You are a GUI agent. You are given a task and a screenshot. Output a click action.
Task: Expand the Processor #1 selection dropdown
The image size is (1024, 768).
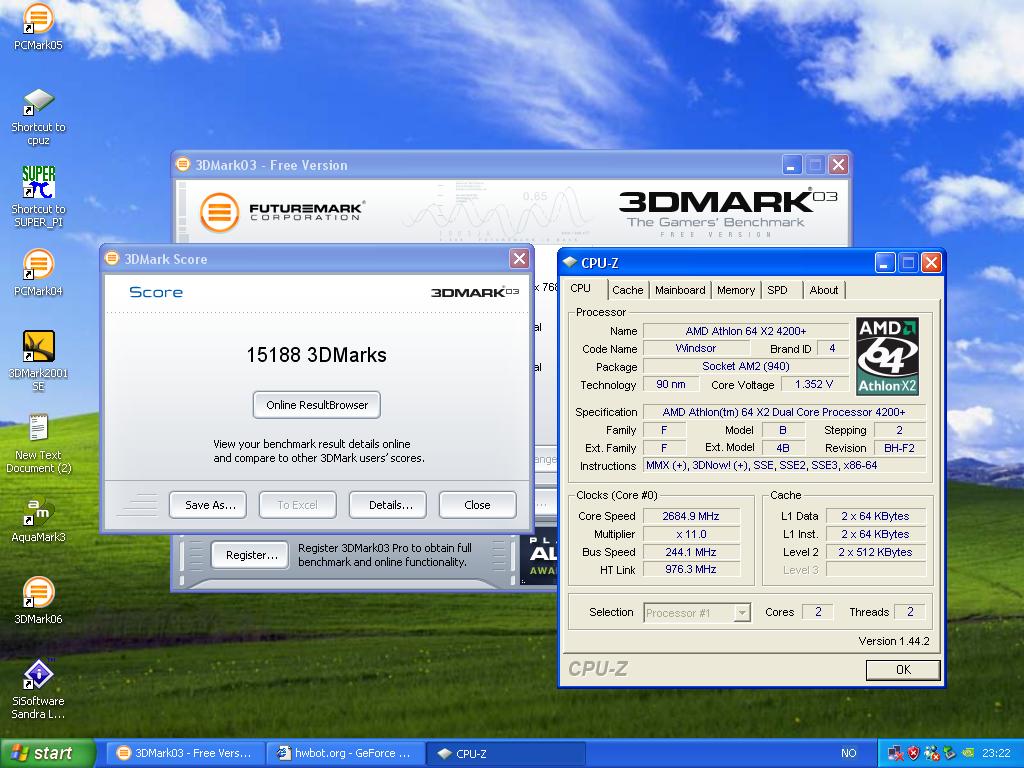pos(742,613)
